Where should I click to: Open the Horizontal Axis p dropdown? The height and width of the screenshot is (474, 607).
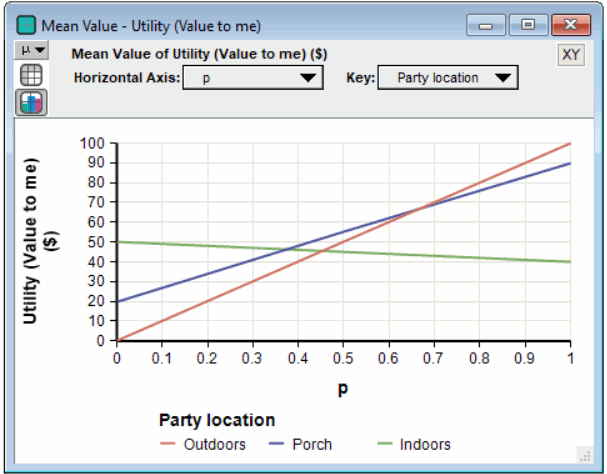[x=253, y=78]
